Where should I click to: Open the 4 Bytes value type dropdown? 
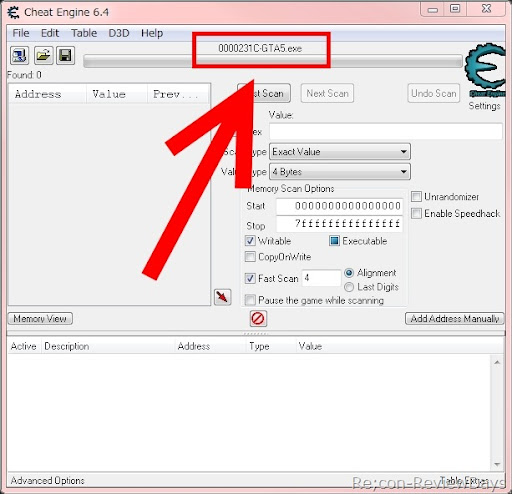[x=340, y=172]
